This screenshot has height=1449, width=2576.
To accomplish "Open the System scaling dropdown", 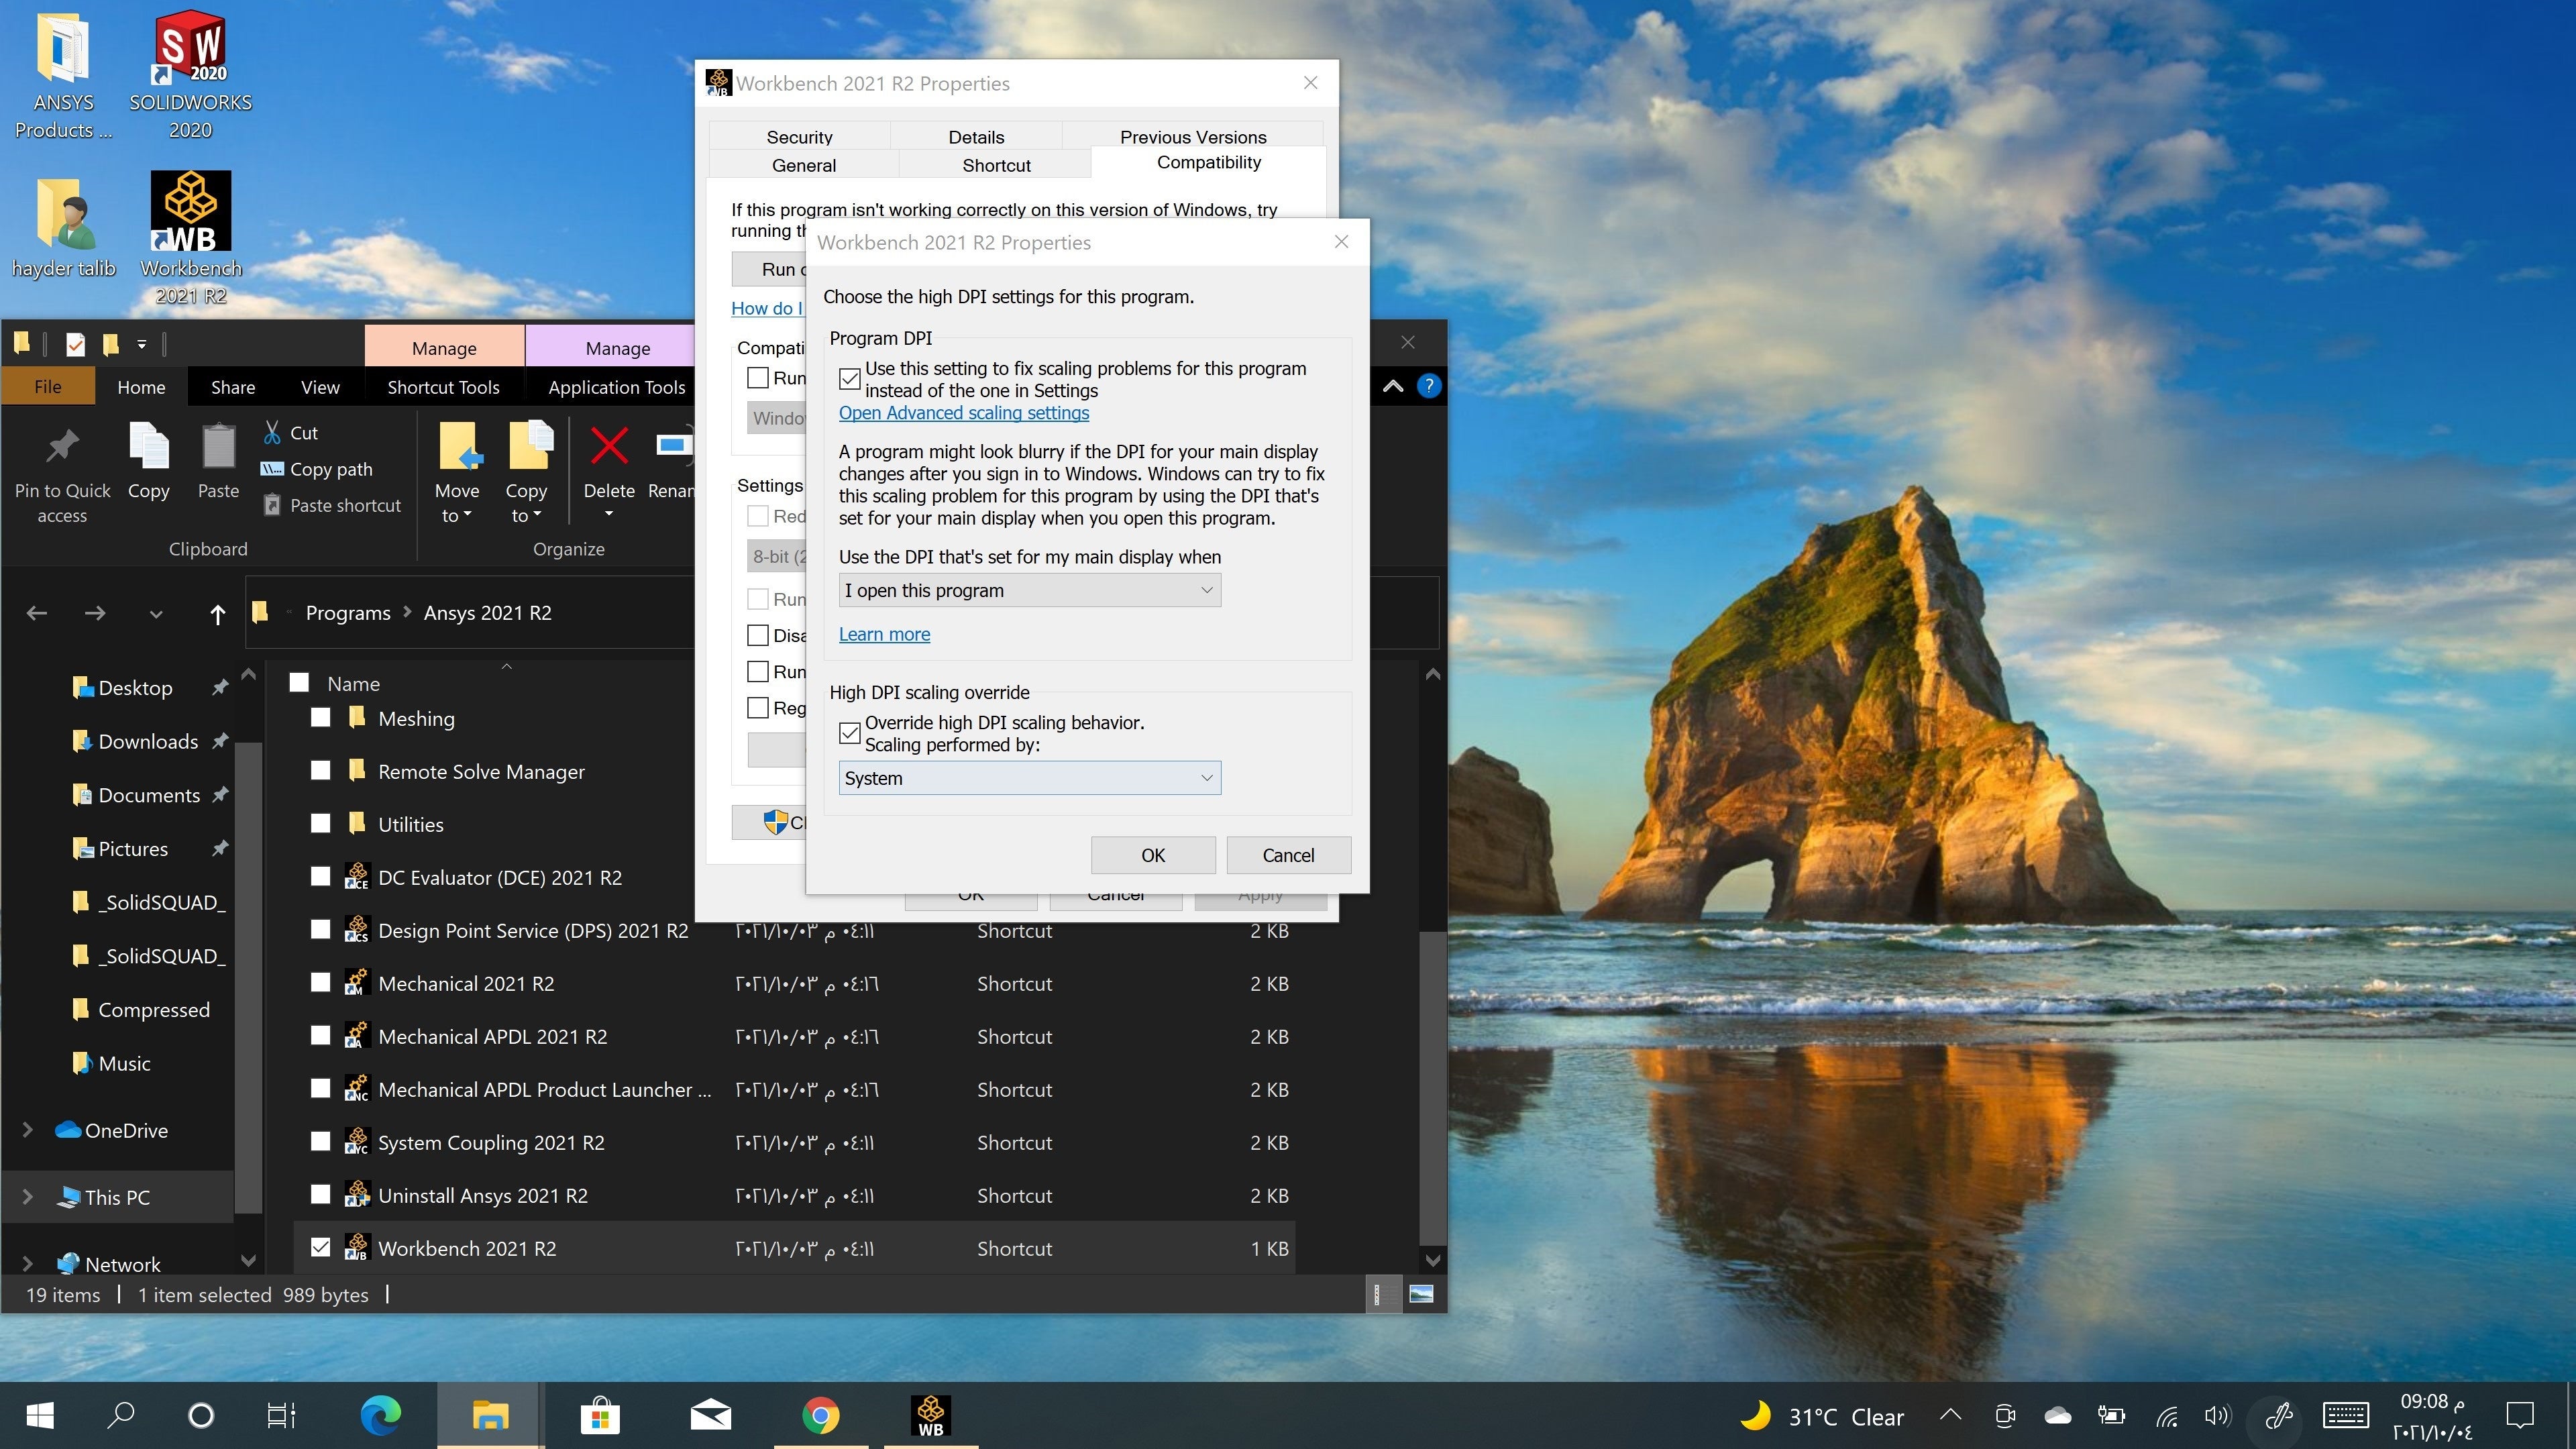I will pos(1029,778).
